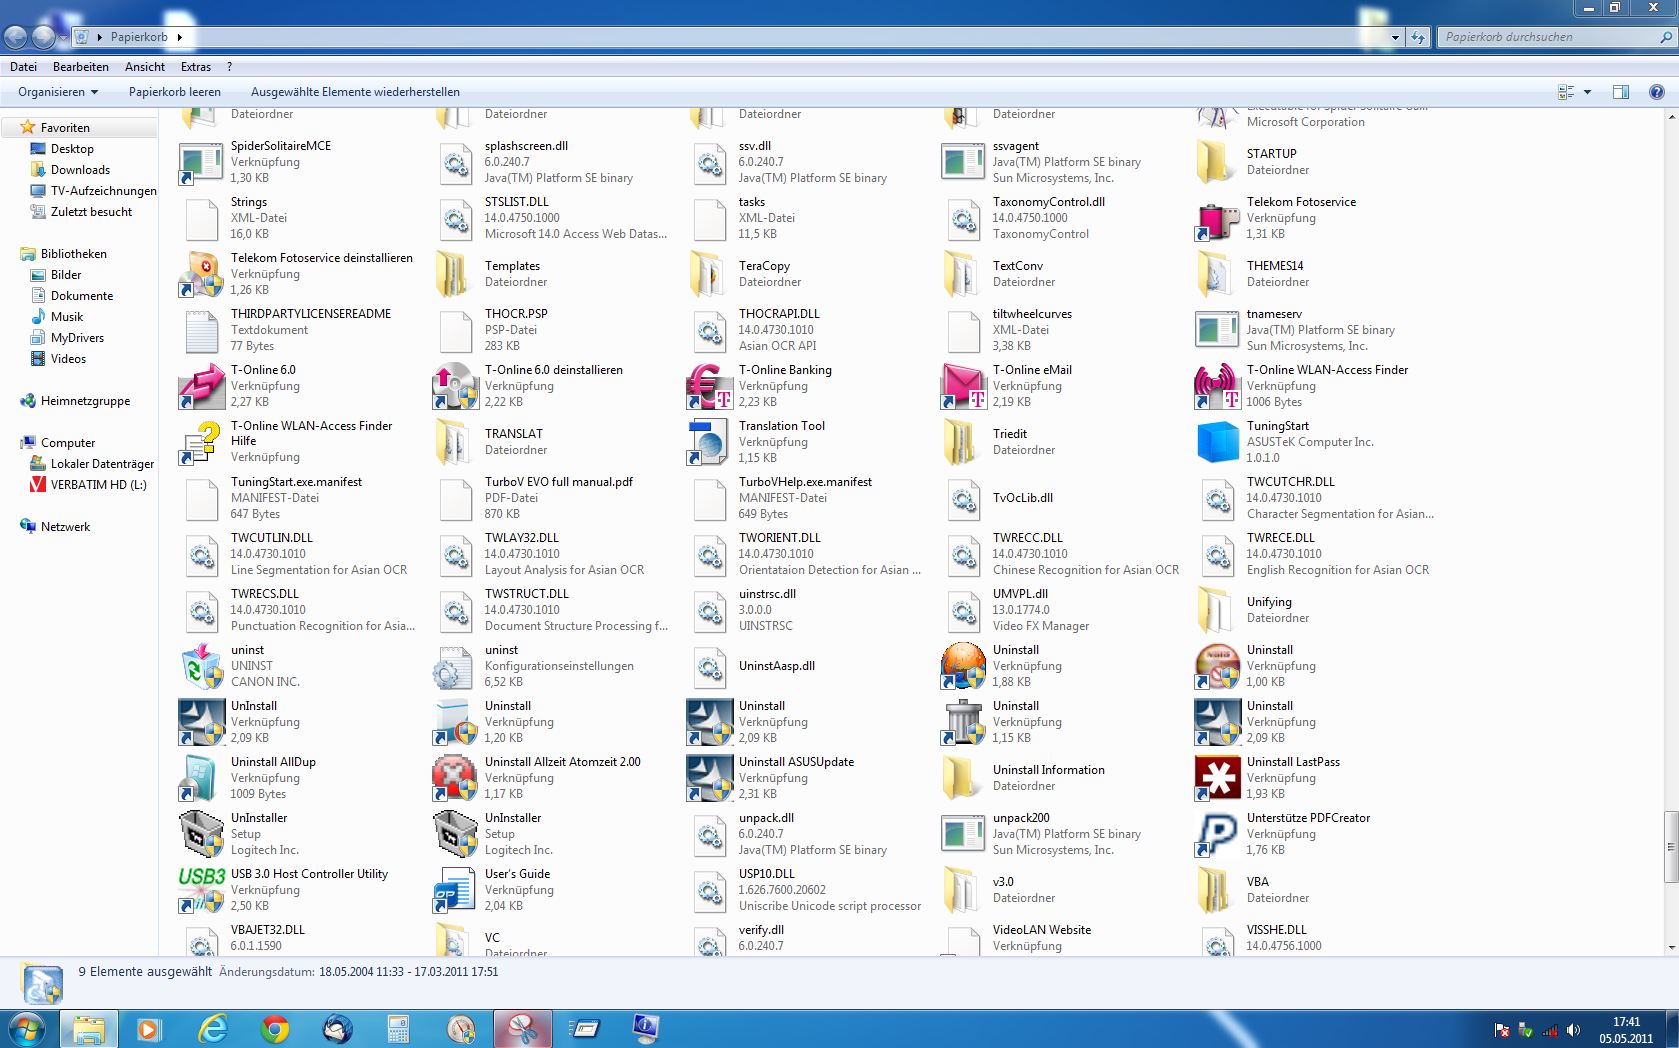
Task: Open the view options dropdown arrow
Action: coord(1587,92)
